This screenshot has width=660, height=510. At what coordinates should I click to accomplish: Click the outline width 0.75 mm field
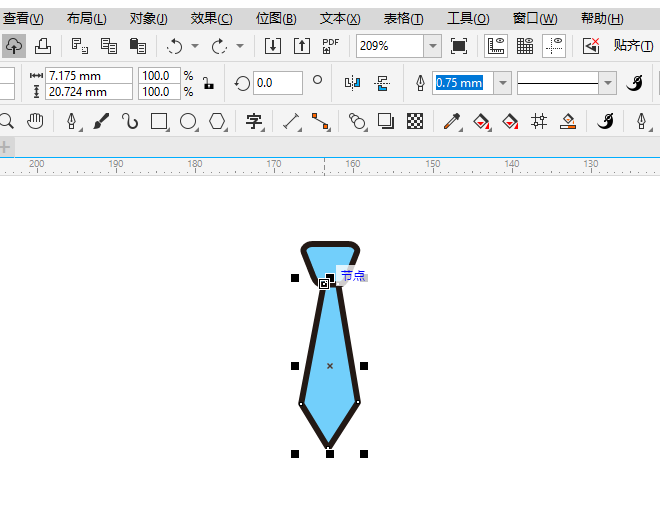point(463,83)
